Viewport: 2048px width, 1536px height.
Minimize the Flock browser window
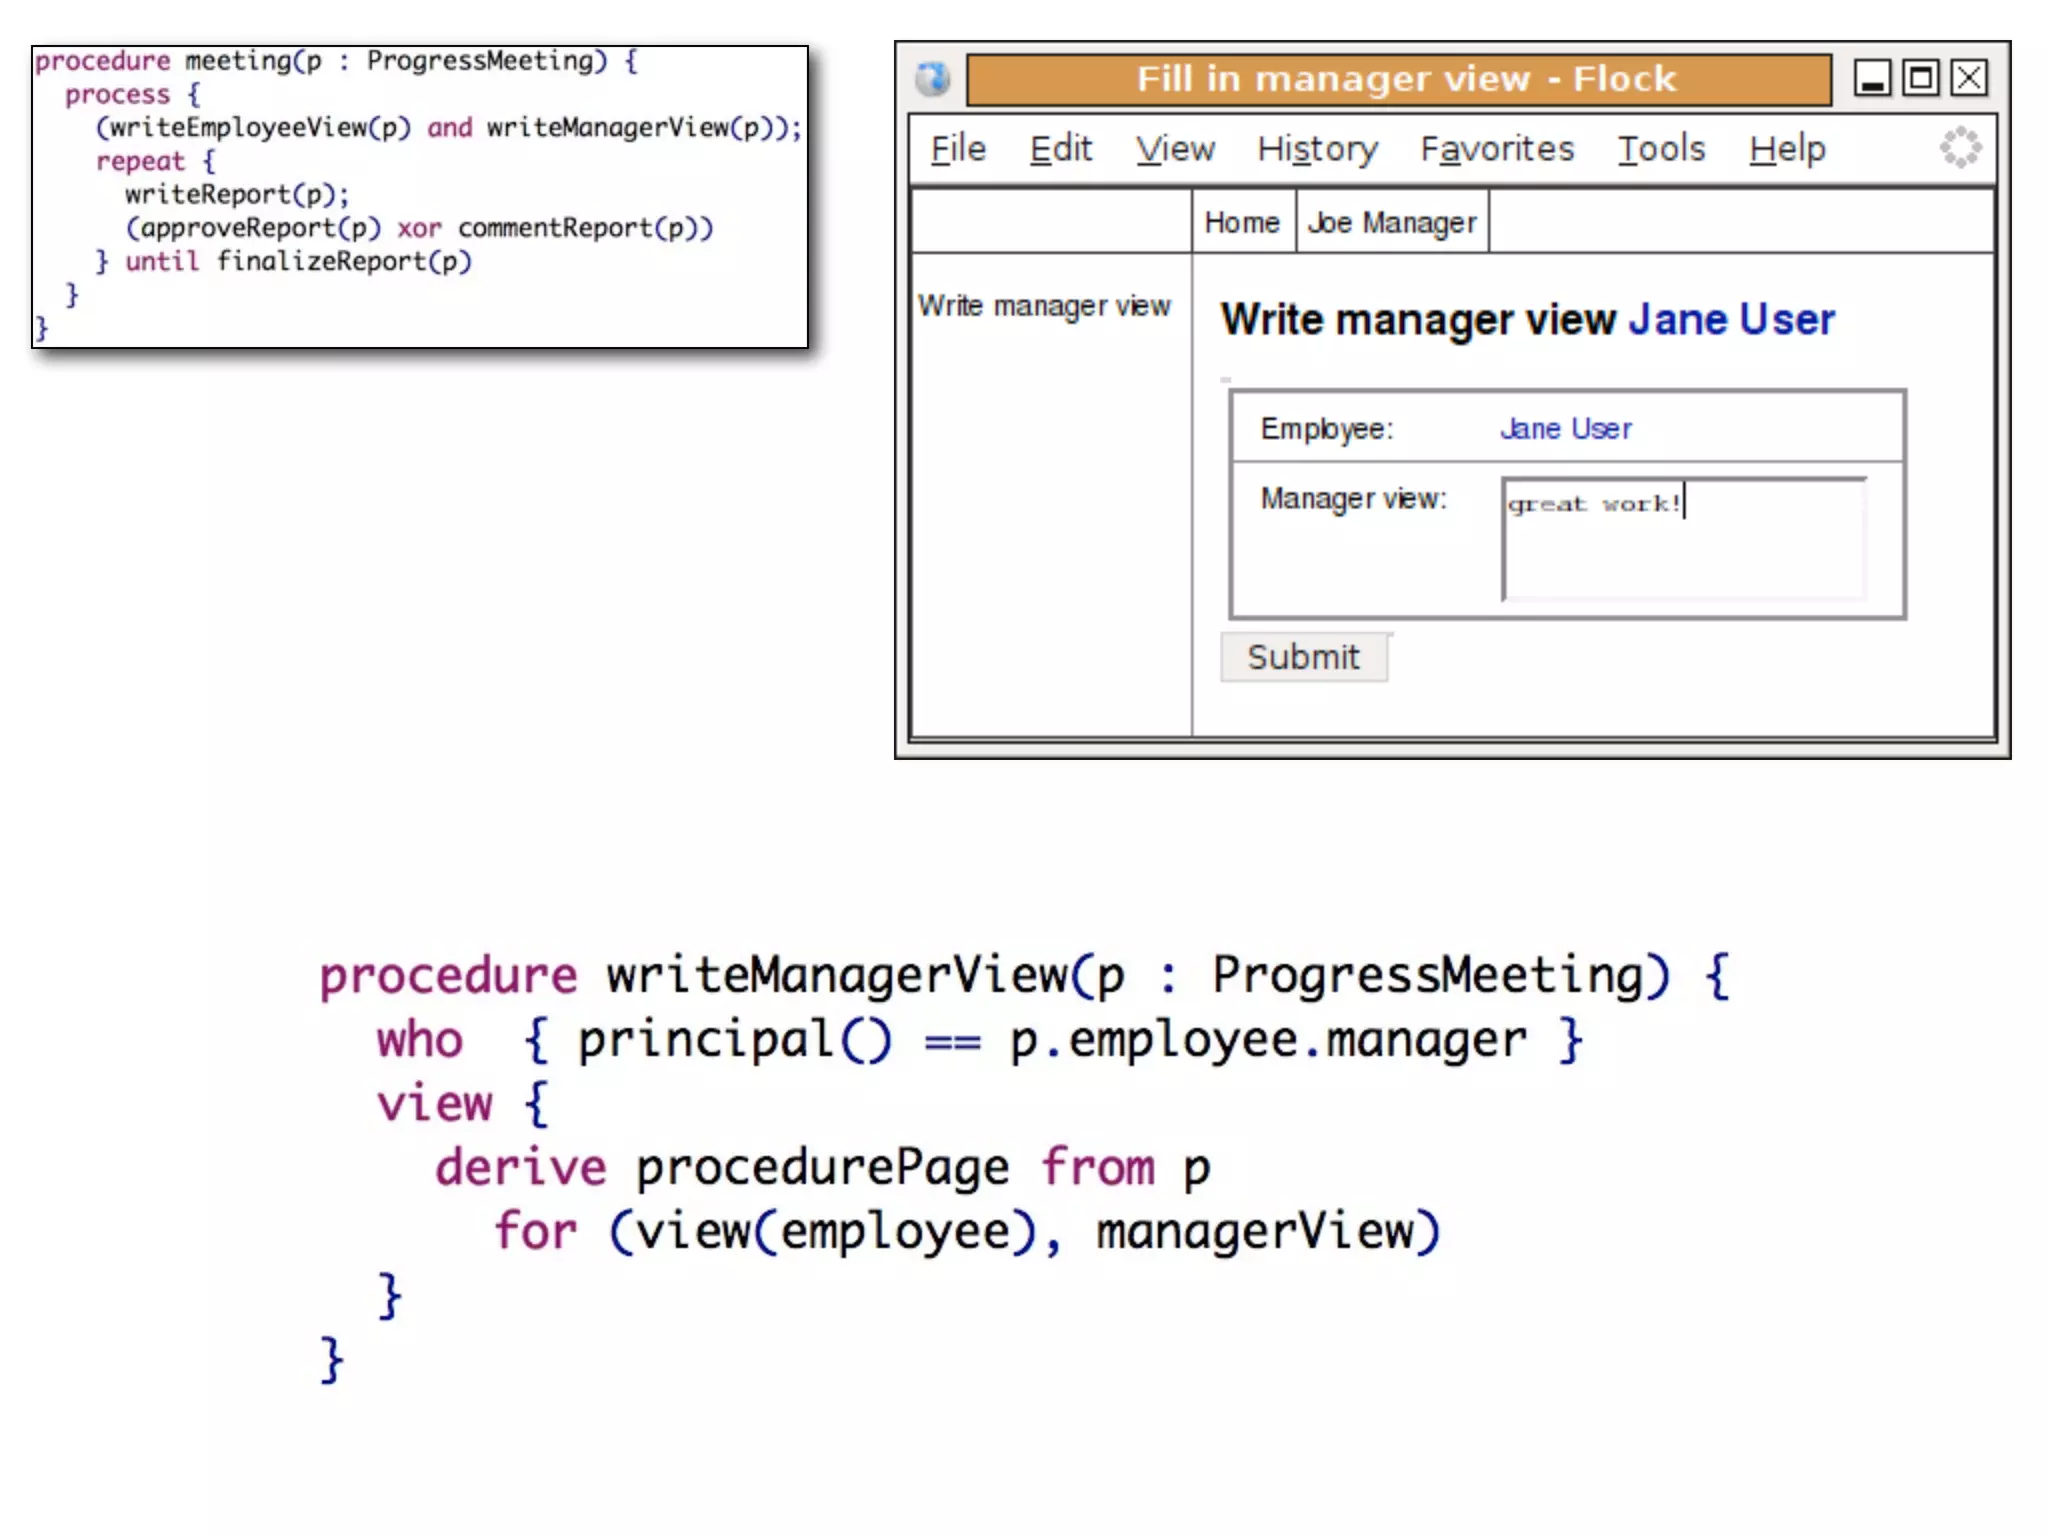[x=1872, y=78]
